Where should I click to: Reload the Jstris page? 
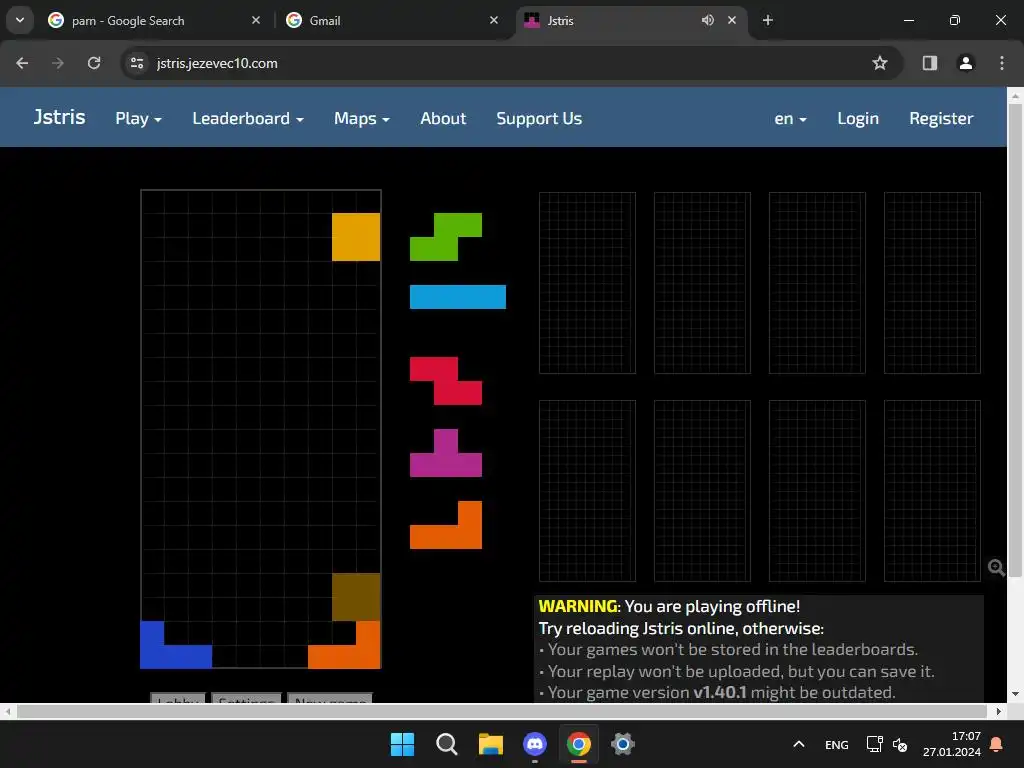(x=94, y=63)
